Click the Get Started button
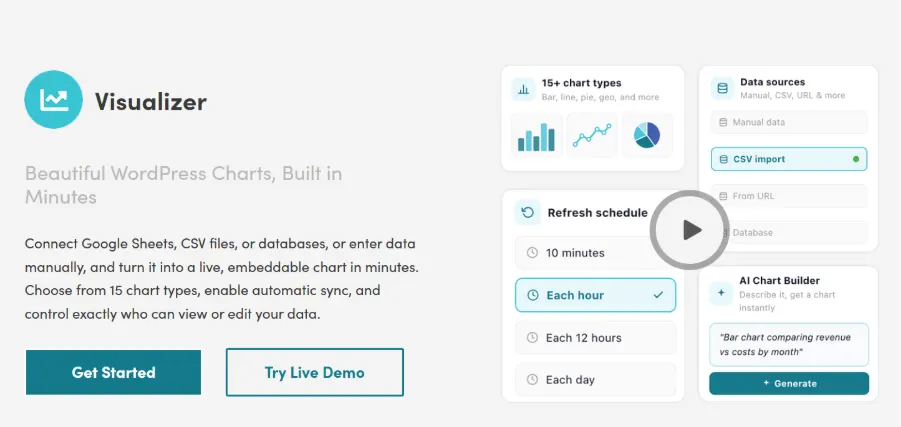 113,373
